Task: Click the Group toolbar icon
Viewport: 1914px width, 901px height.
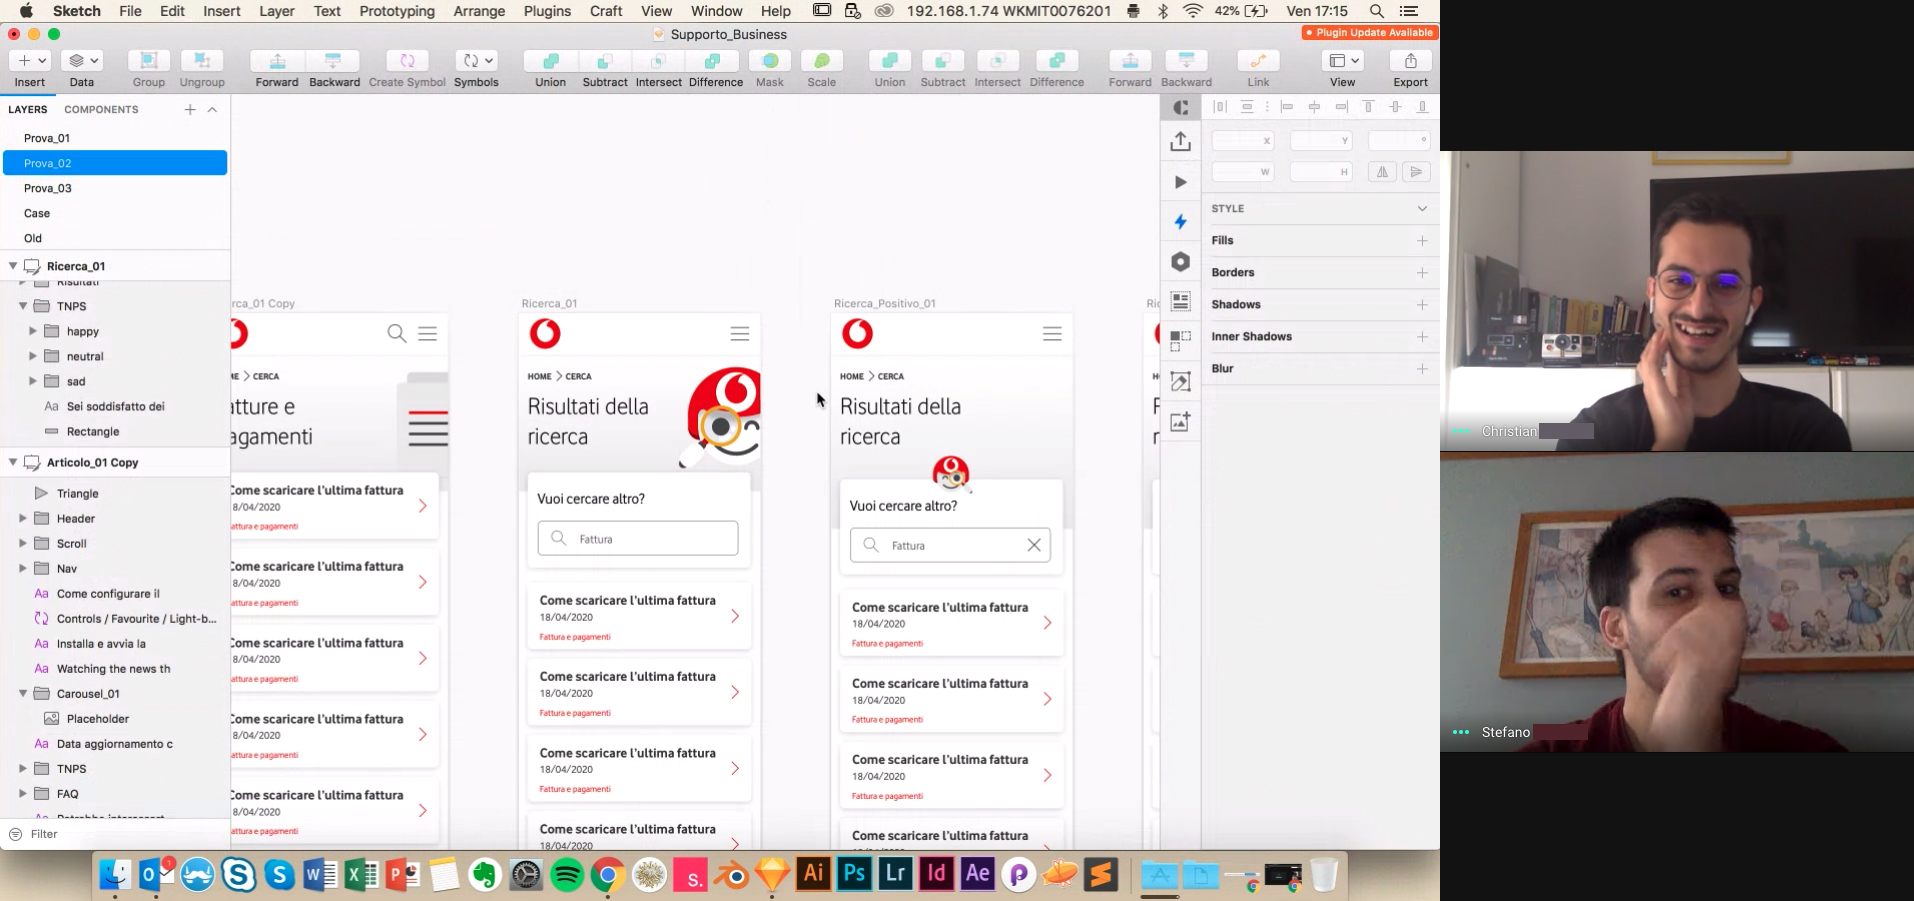Action: click(x=149, y=61)
